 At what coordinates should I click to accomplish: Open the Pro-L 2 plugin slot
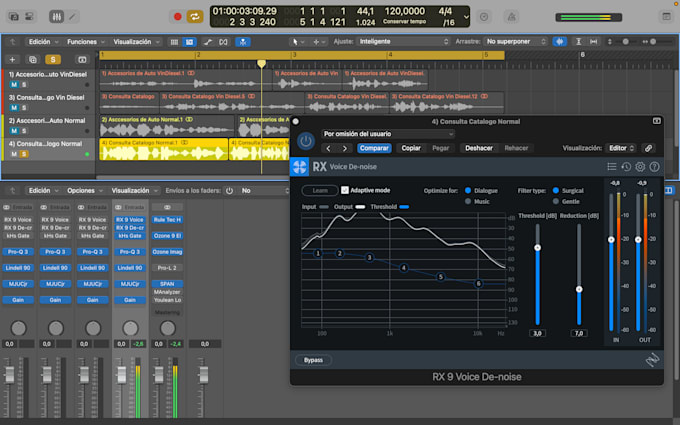tap(167, 268)
